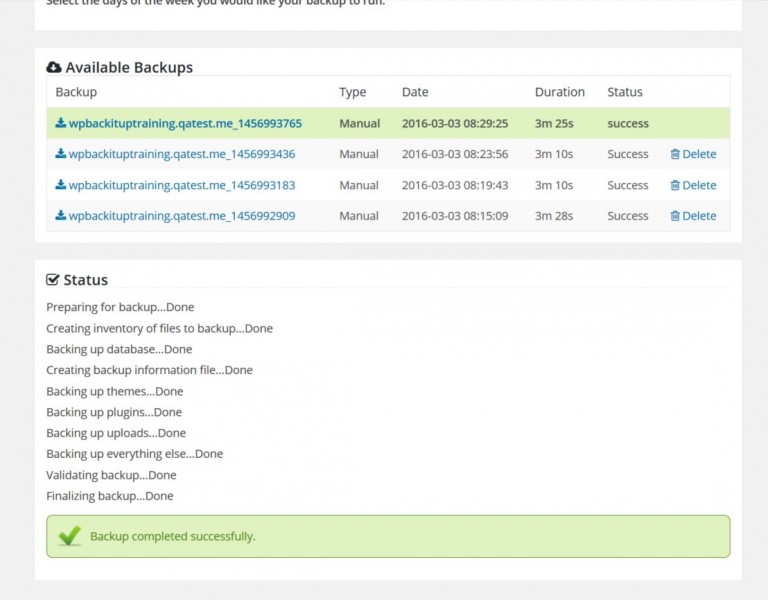Open backup link wpbackituptraining.qatest.me_1456993183
This screenshot has width=768, height=600.
[x=182, y=185]
